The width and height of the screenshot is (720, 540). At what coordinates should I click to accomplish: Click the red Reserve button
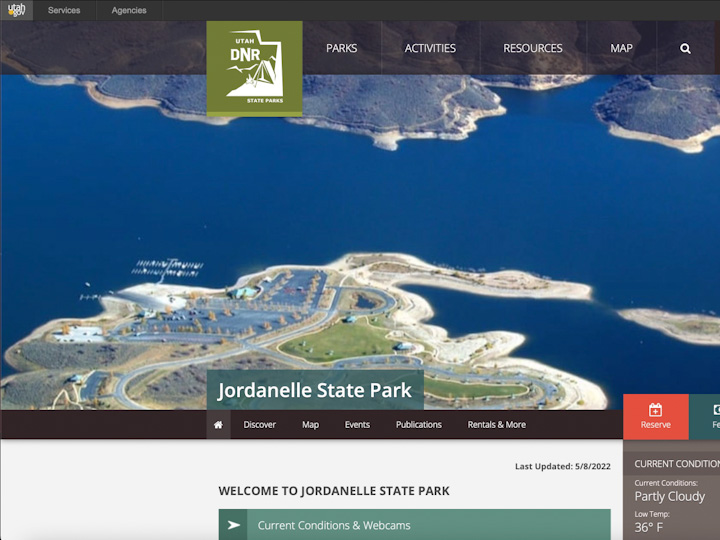click(656, 417)
